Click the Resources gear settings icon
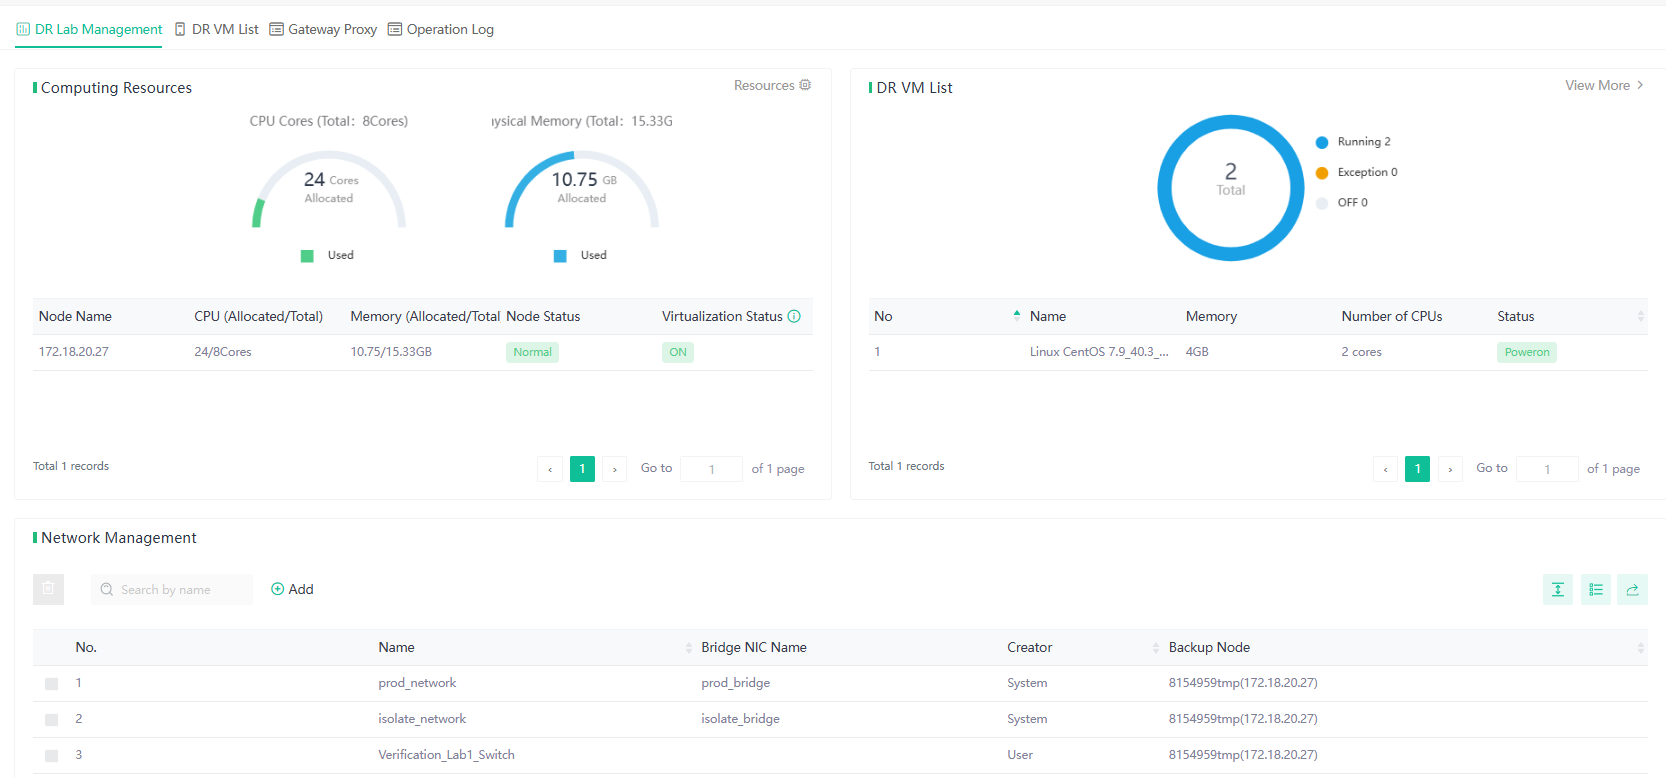The height and width of the screenshot is (778, 1666). [805, 85]
